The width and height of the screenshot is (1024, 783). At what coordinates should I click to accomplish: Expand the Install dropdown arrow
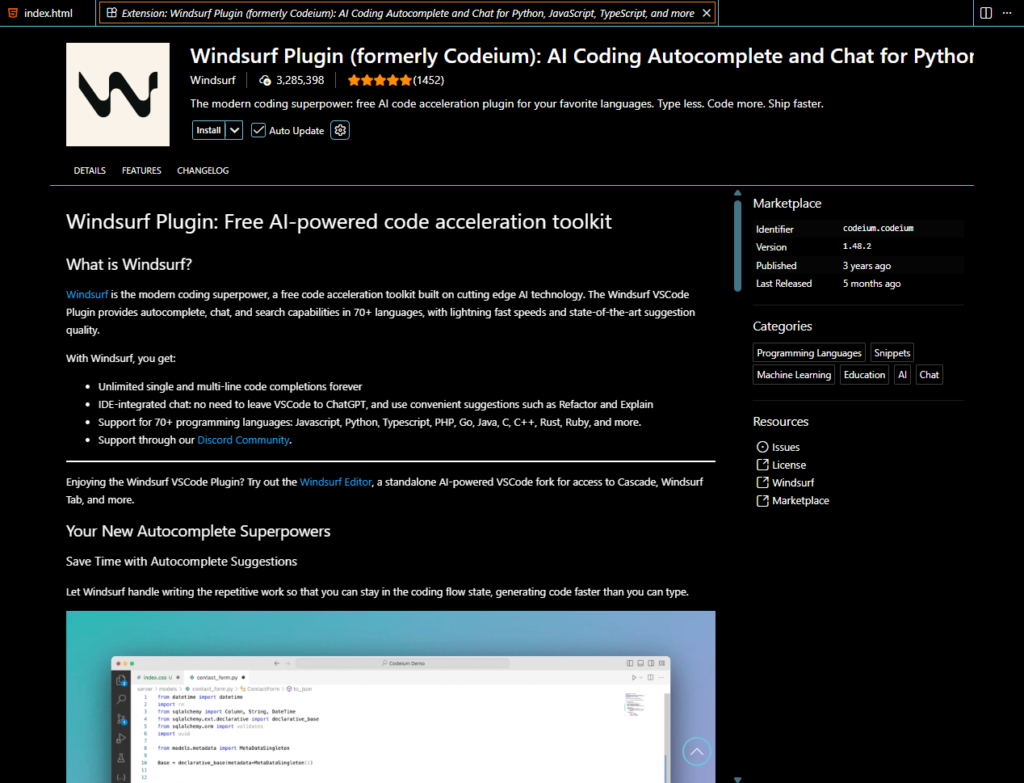click(234, 130)
